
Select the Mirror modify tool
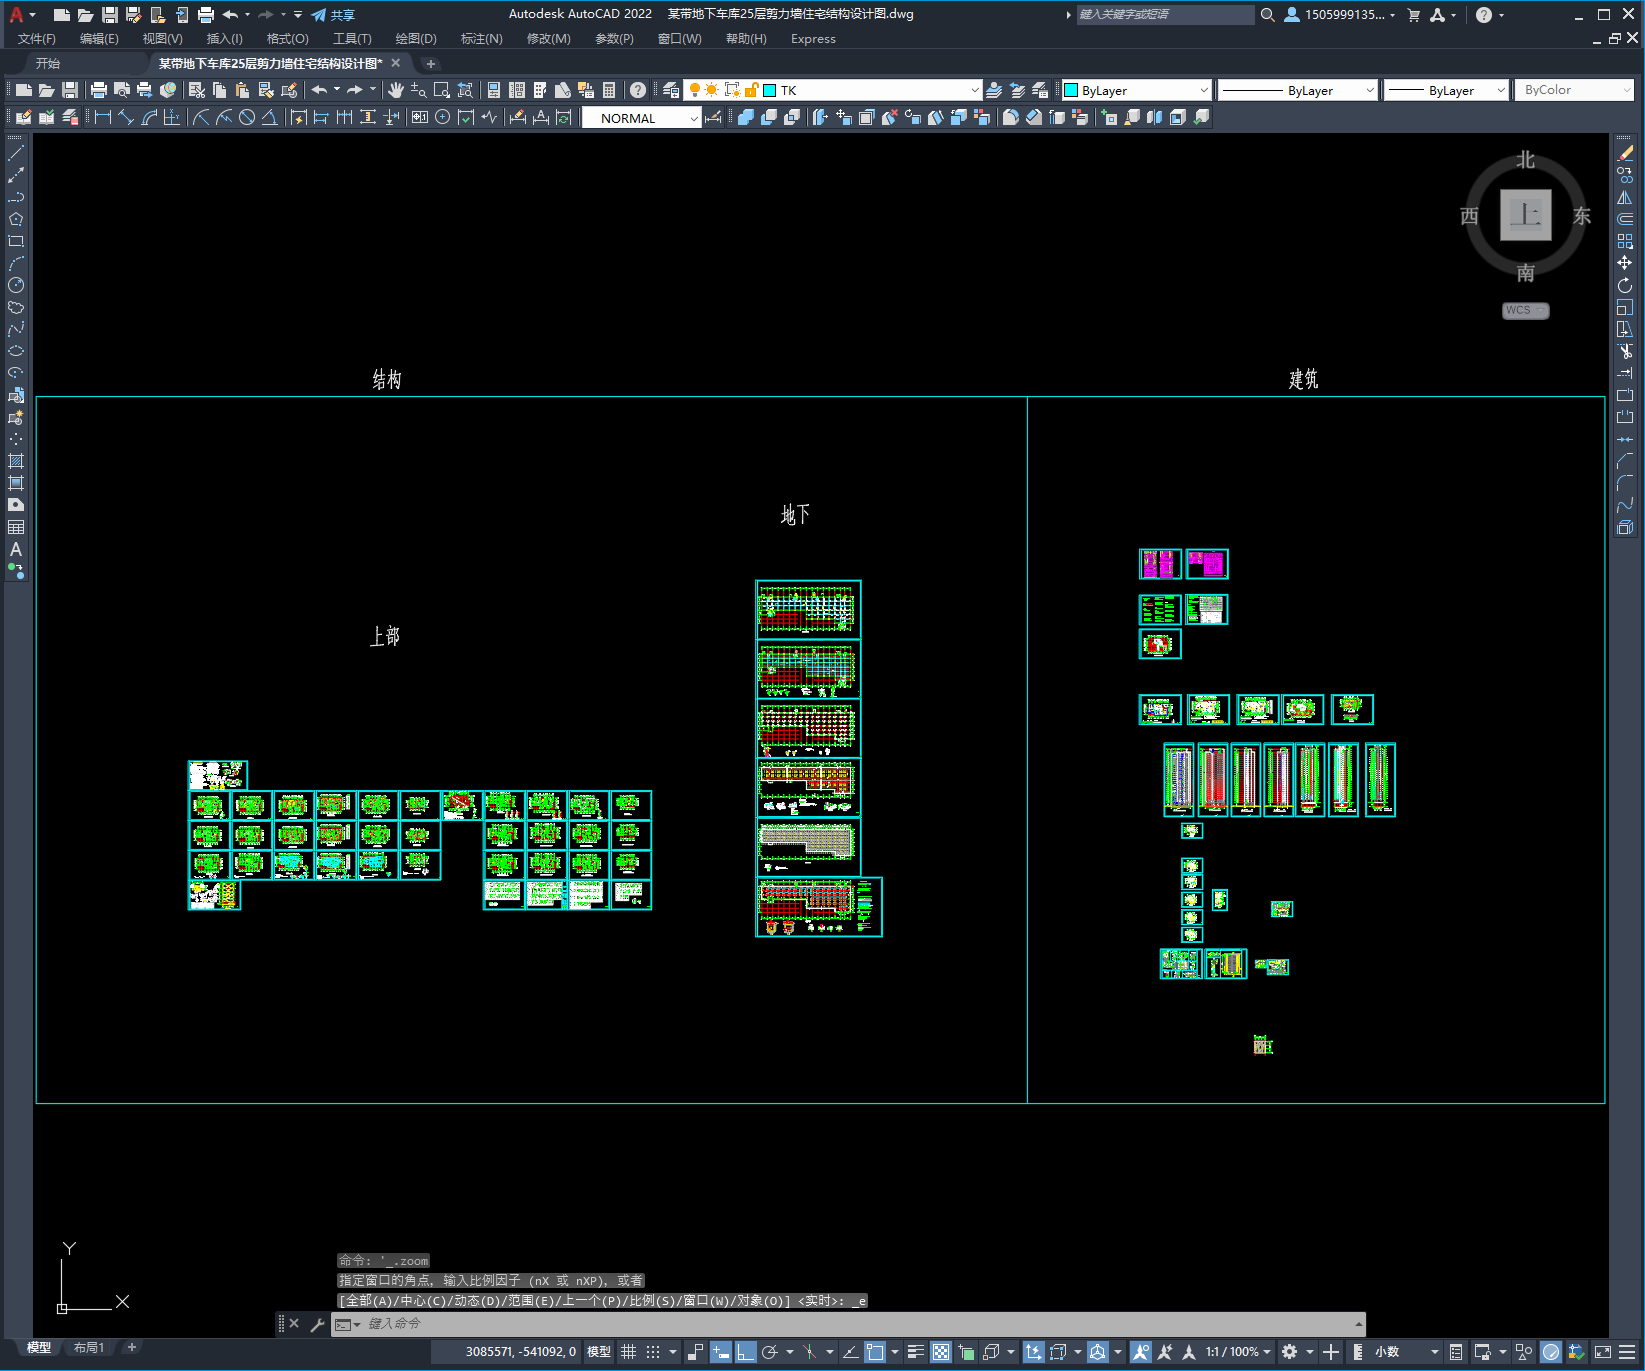1625,197
